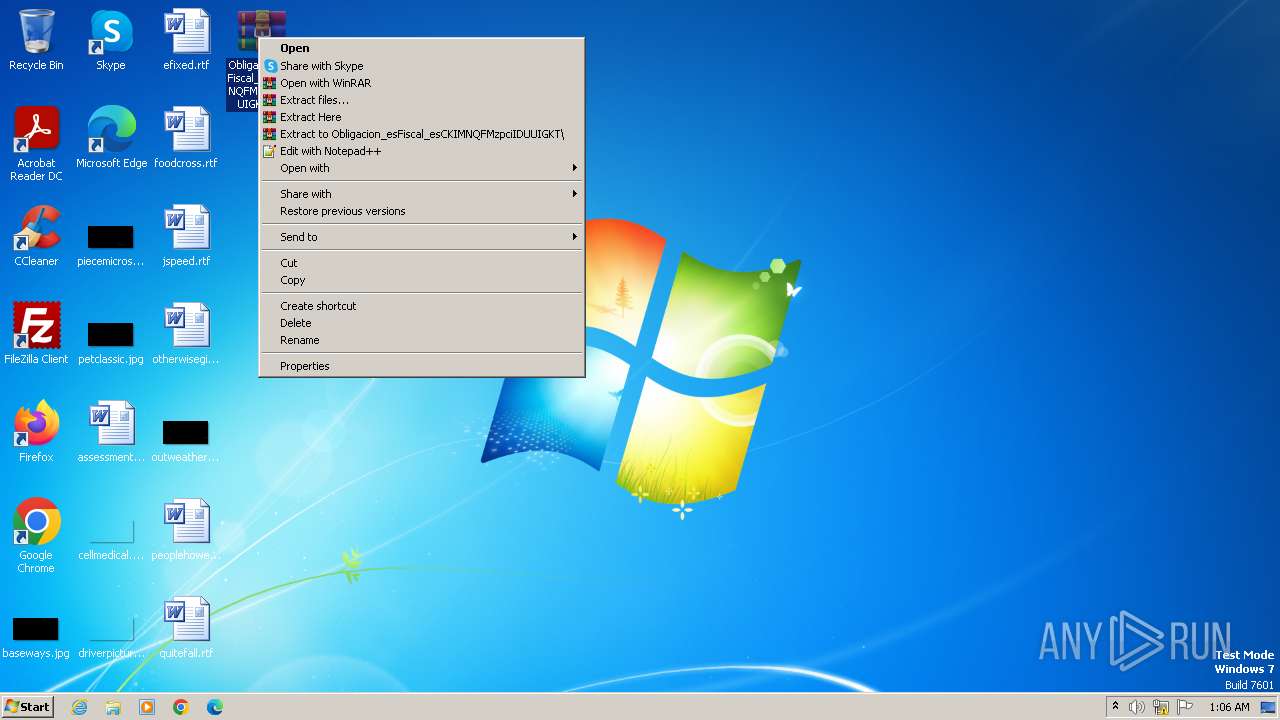Choose Extract files... option
This screenshot has height=720, width=1280.
click(421, 100)
